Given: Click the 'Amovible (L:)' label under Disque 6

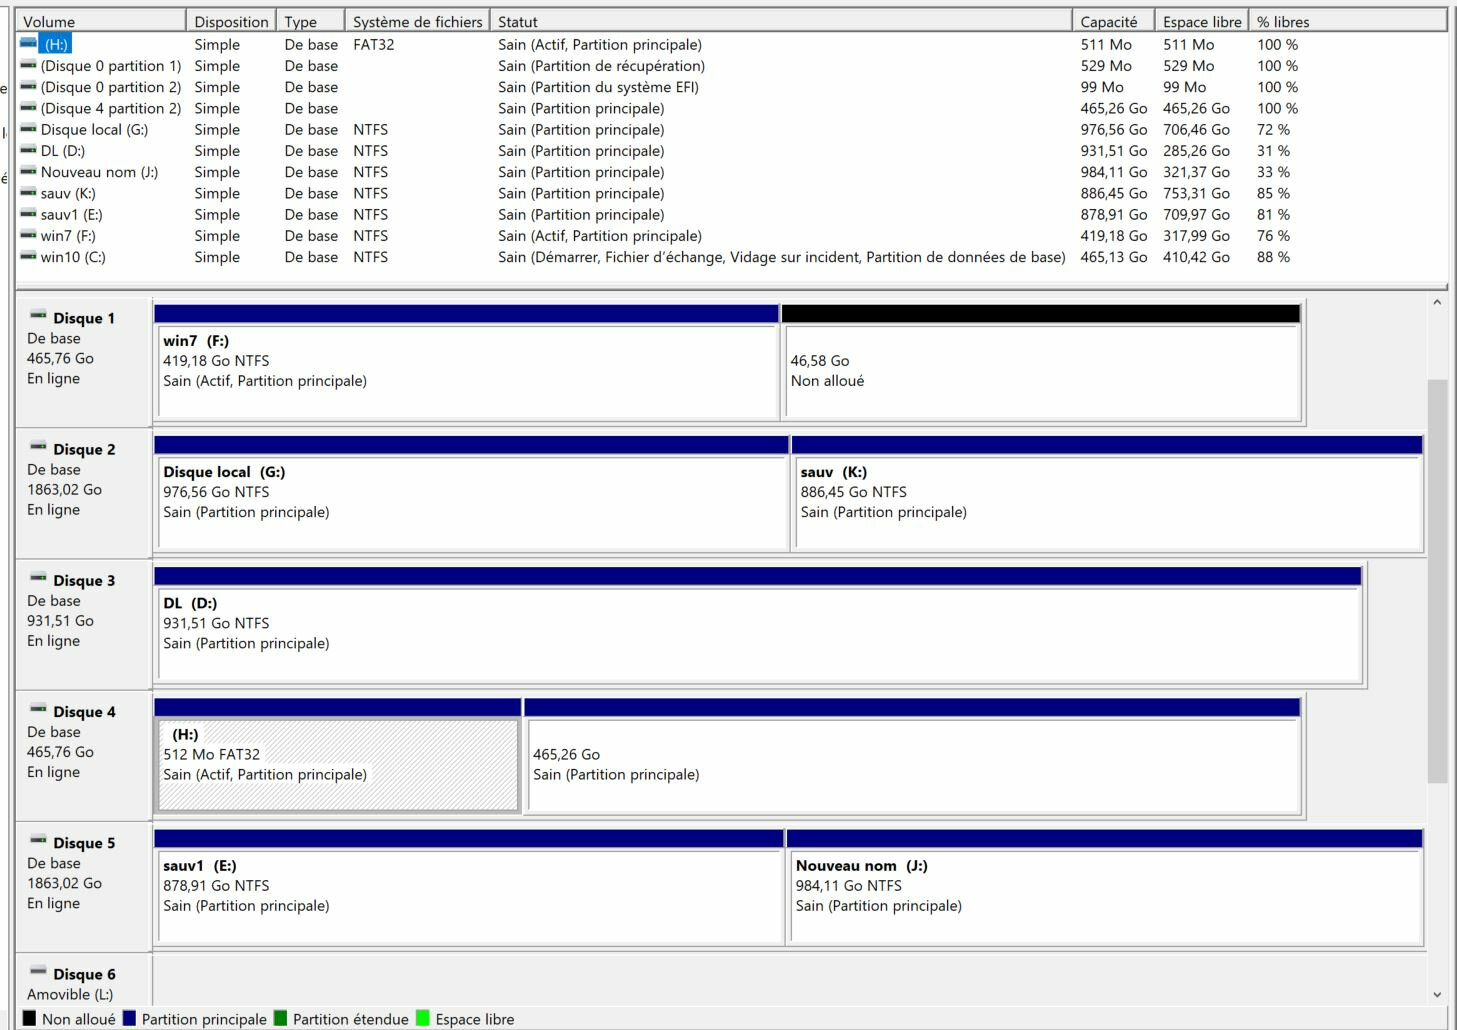Looking at the screenshot, I should tap(70, 994).
